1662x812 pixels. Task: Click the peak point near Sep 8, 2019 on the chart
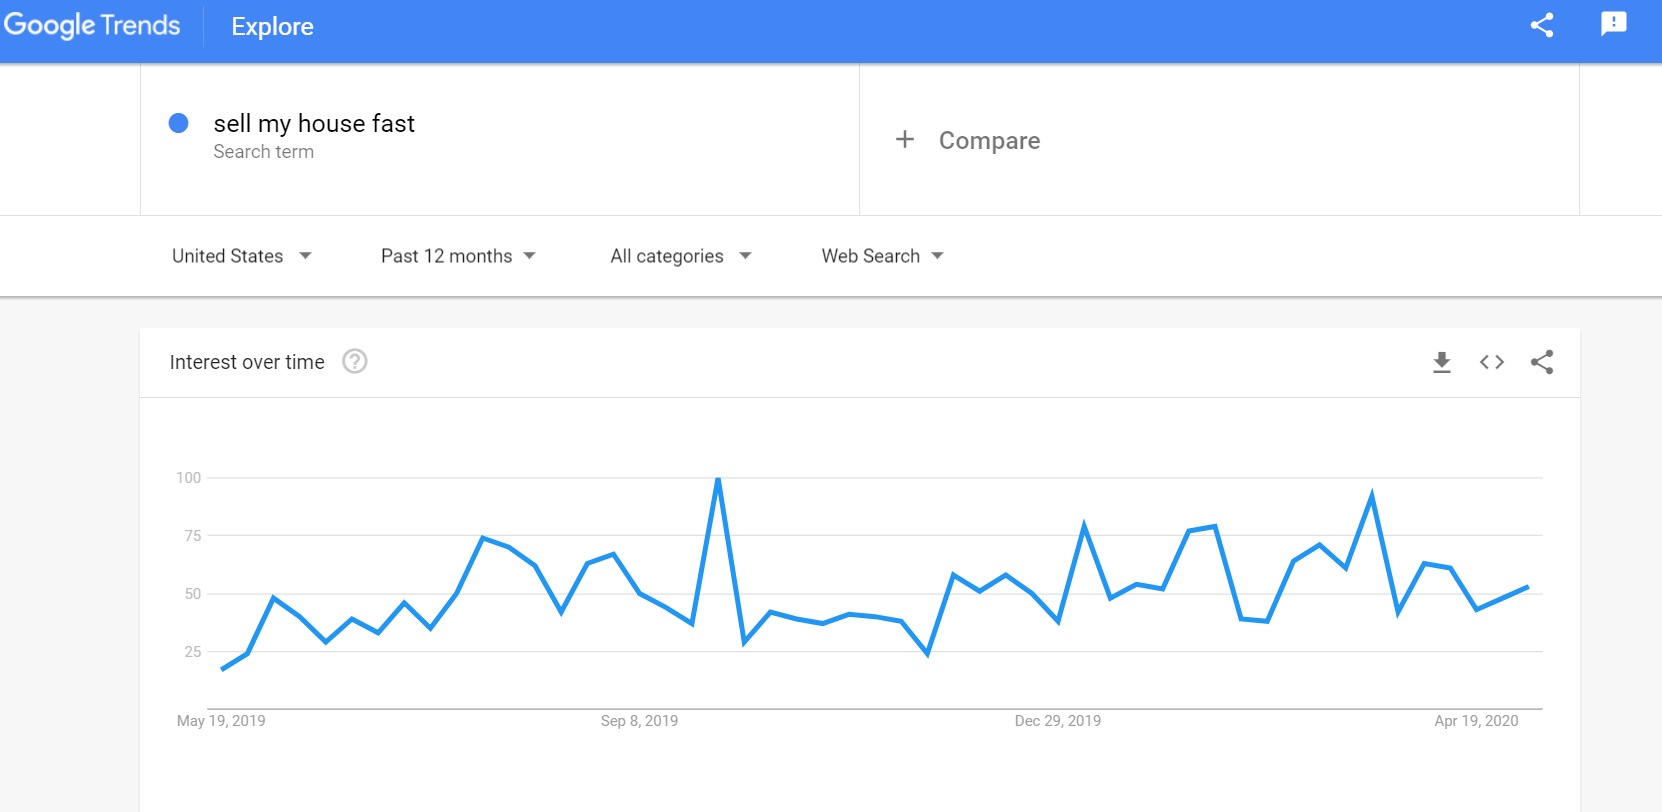(718, 479)
